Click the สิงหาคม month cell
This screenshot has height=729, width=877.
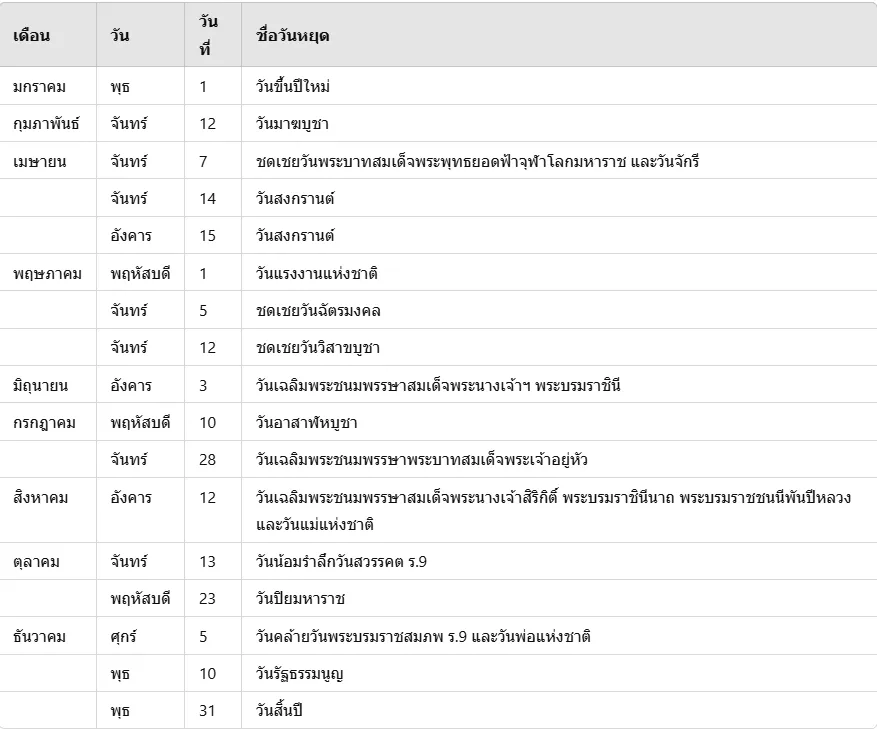41,498
